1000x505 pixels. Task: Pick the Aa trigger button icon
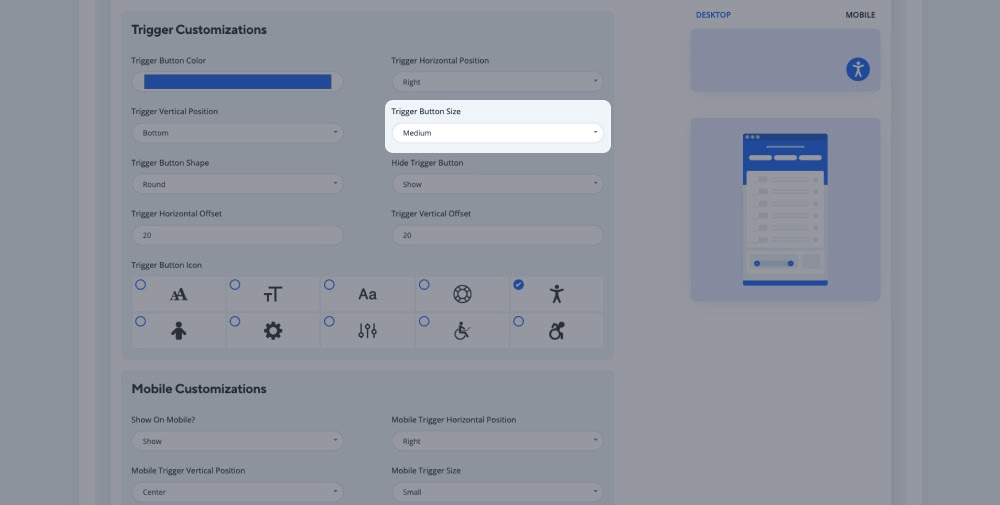[x=367, y=295]
